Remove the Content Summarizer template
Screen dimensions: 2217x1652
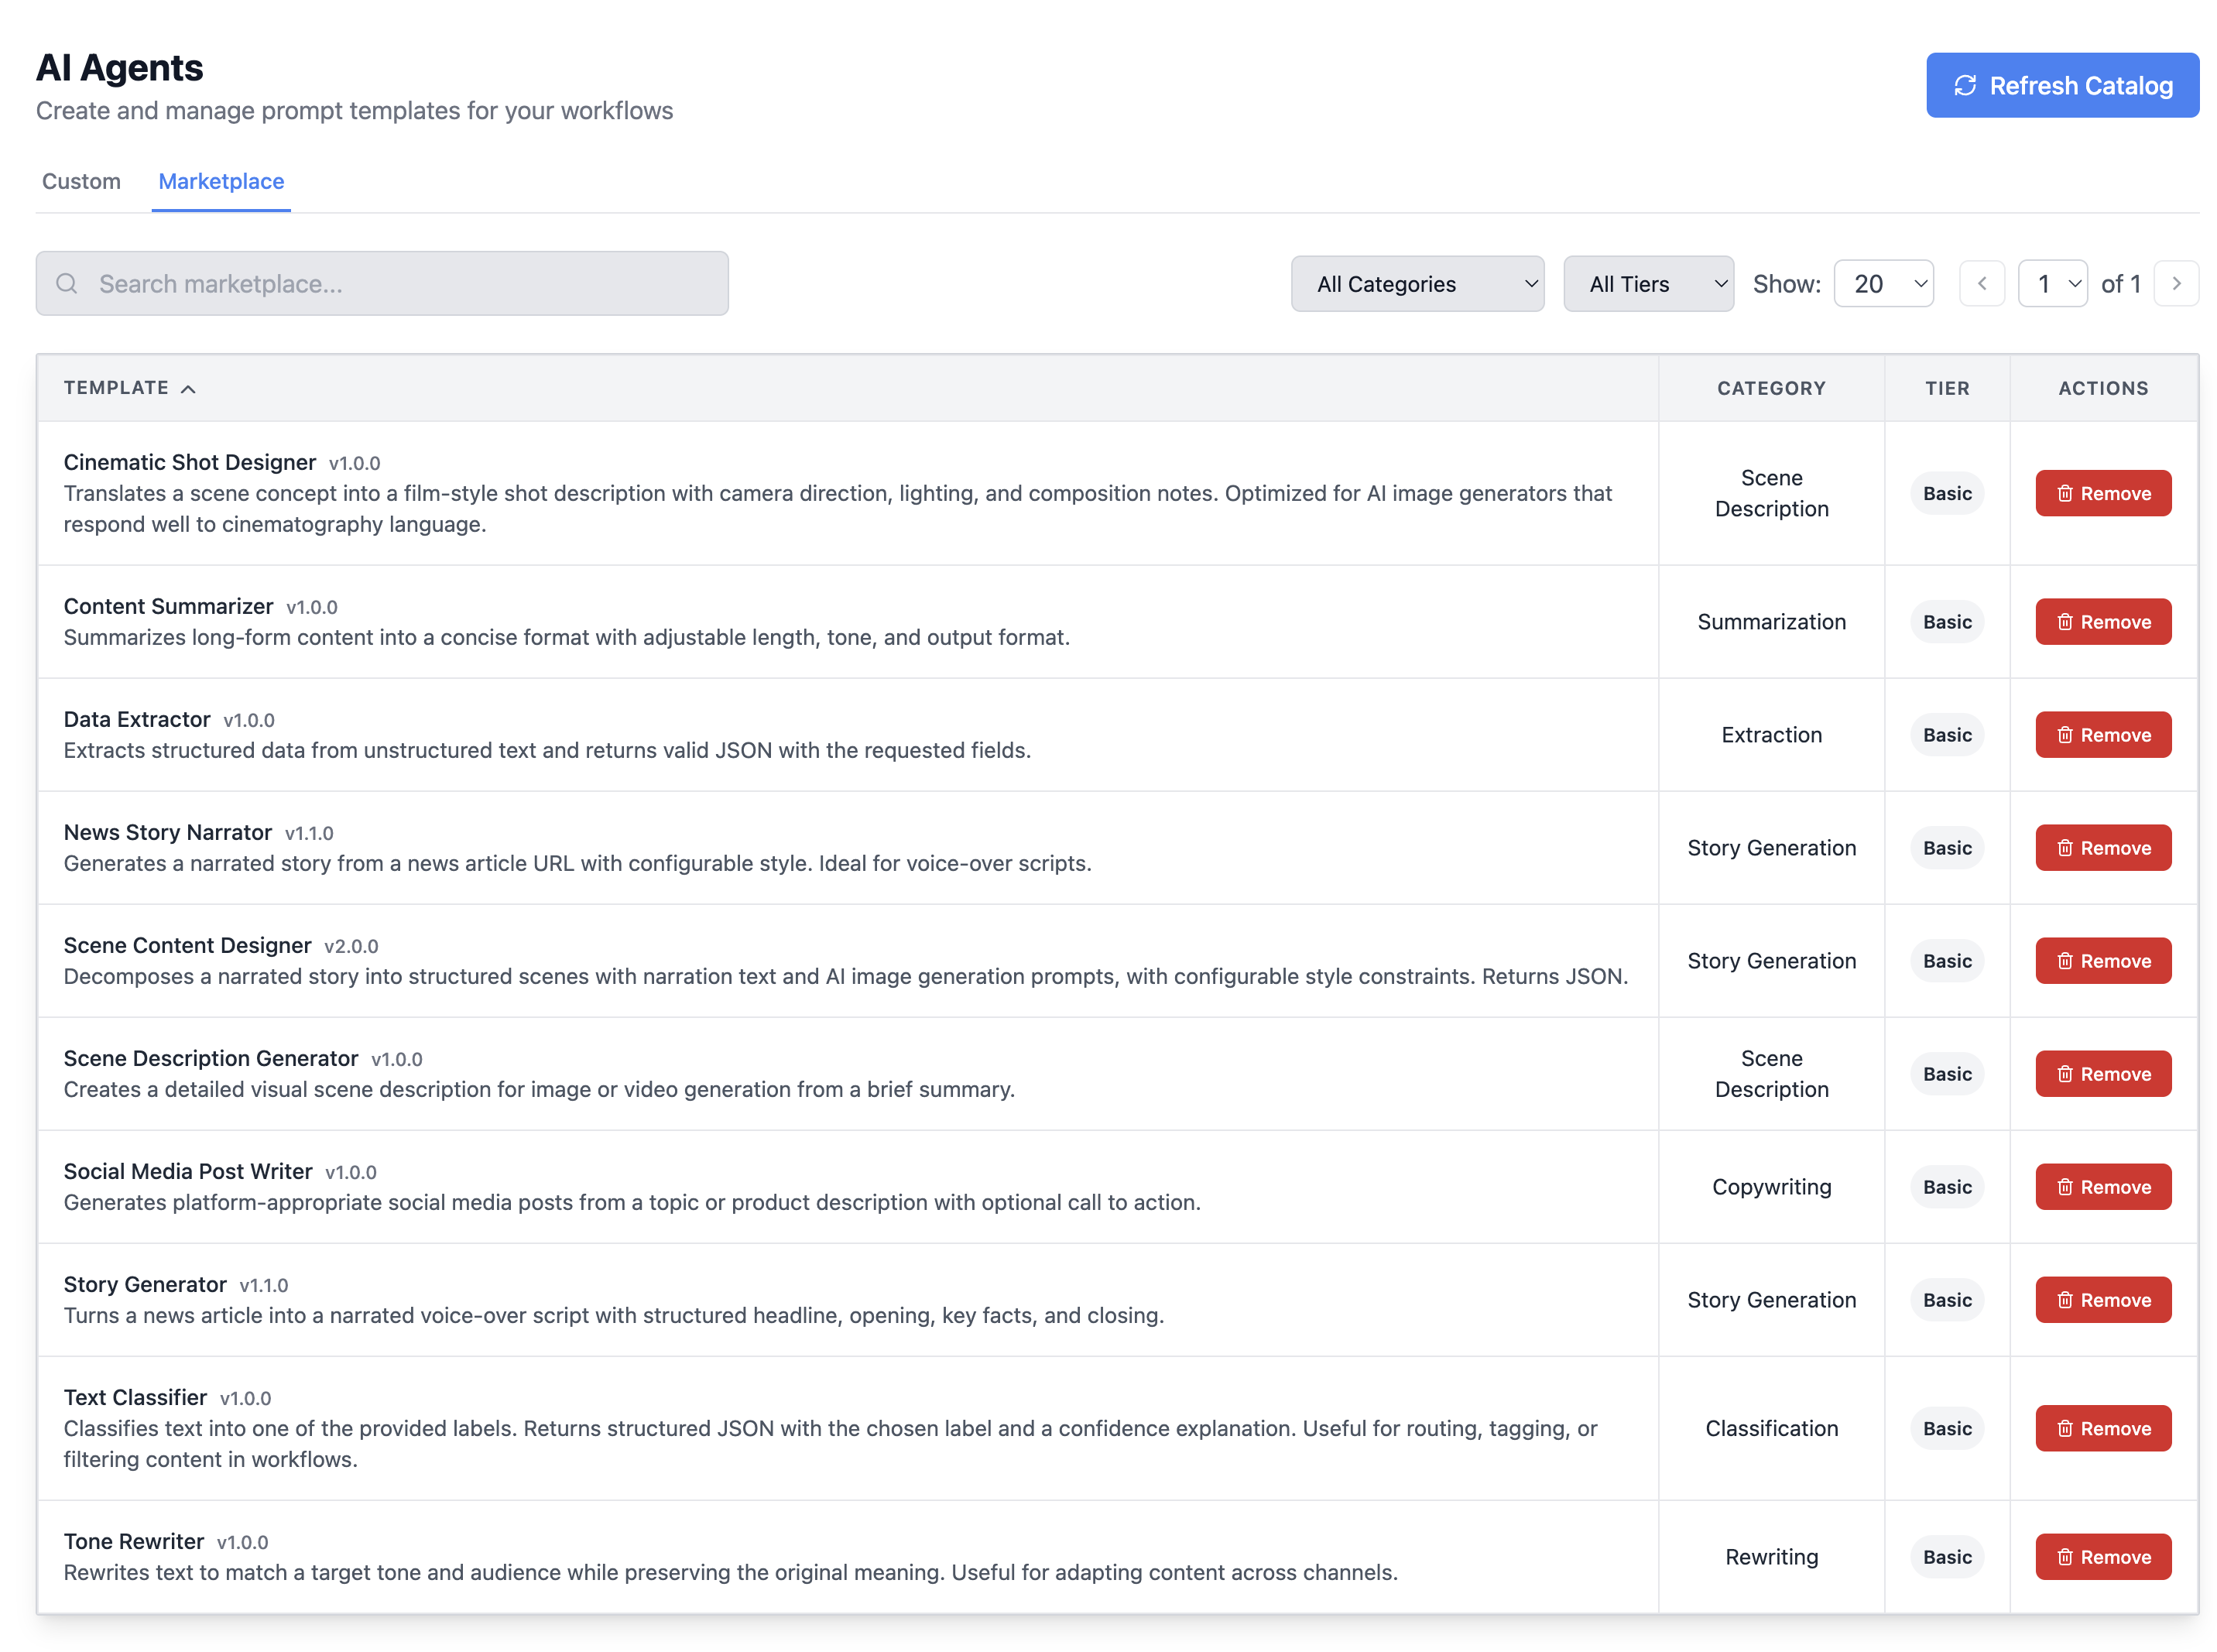pyautogui.click(x=2103, y=621)
